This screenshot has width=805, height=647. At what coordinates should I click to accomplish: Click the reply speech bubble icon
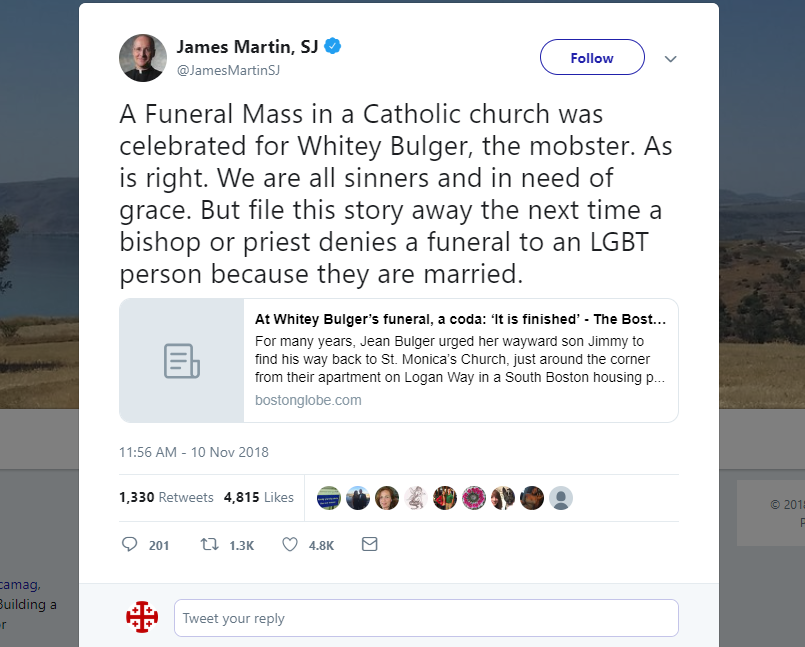tap(129, 545)
